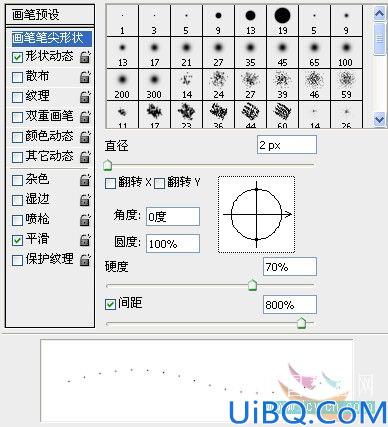Uncheck the 间距 checkbox
This screenshot has width=388, height=427.
[110, 304]
